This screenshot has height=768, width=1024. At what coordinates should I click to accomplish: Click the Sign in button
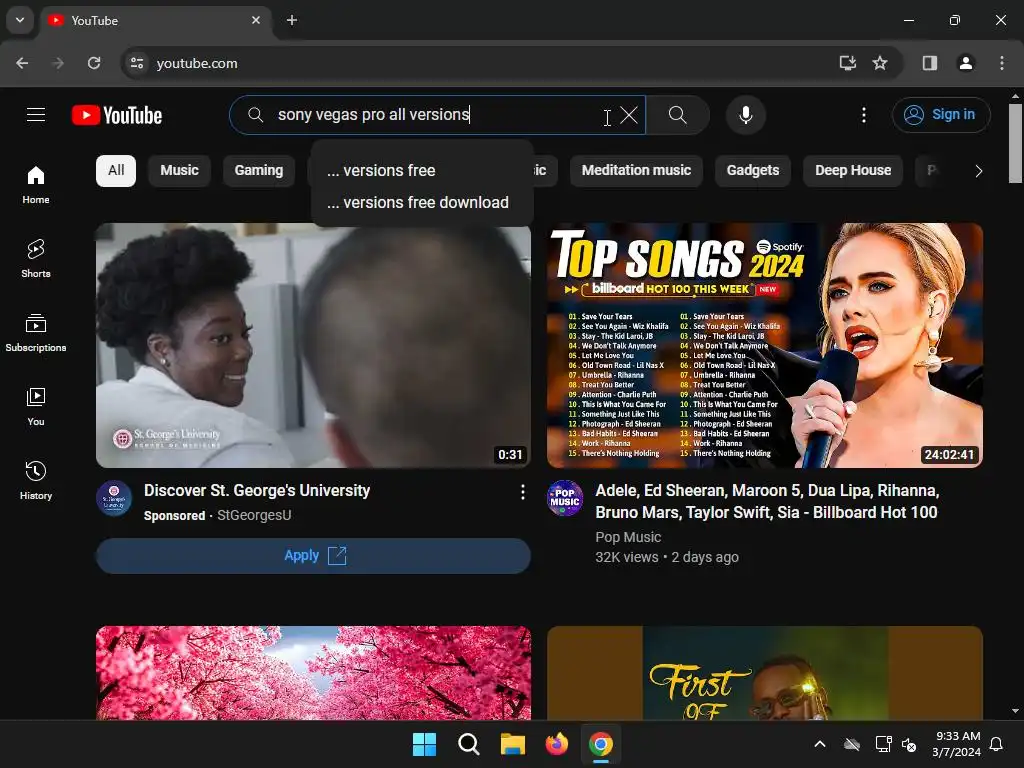coord(941,115)
